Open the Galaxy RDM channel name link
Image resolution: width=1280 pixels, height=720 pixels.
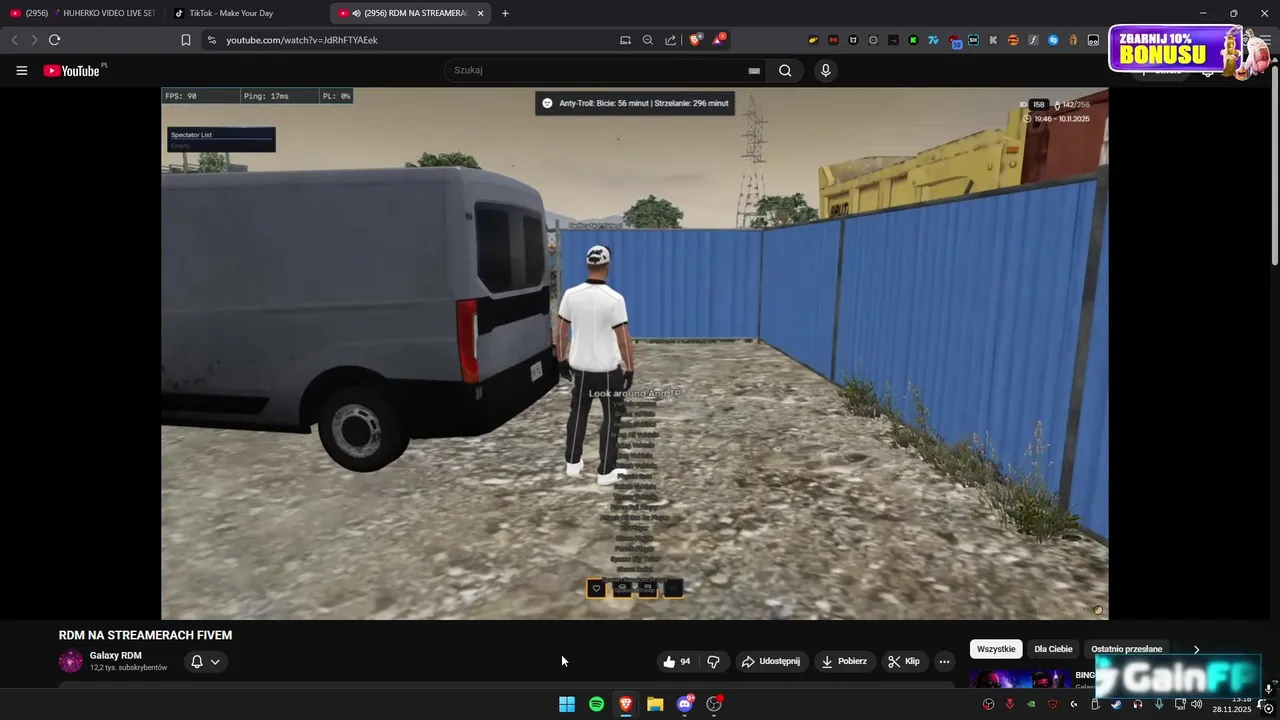click(x=116, y=655)
